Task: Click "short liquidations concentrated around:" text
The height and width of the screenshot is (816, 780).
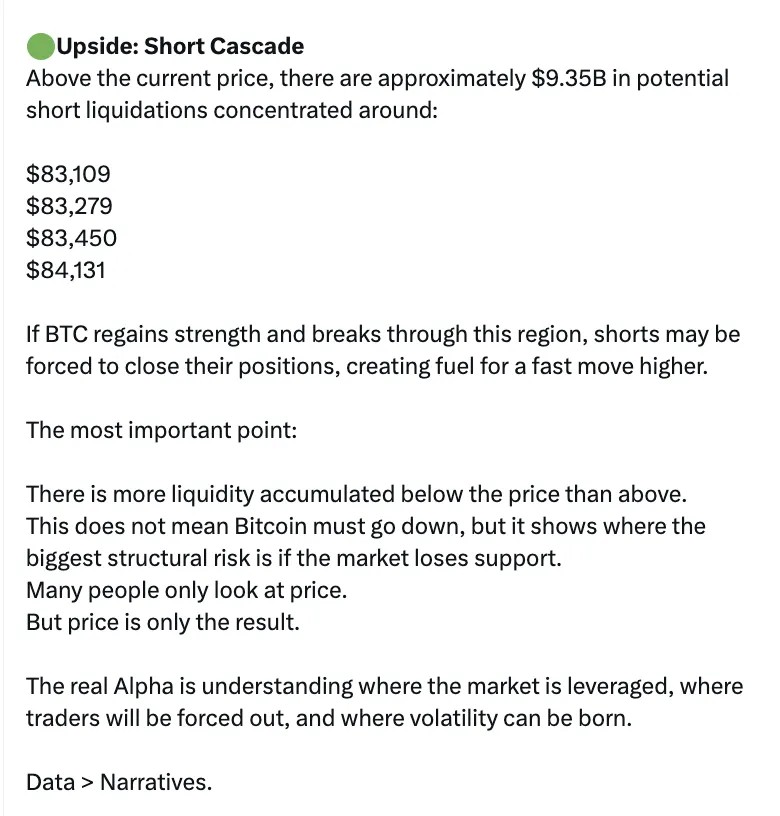Action: pyautogui.click(x=232, y=111)
